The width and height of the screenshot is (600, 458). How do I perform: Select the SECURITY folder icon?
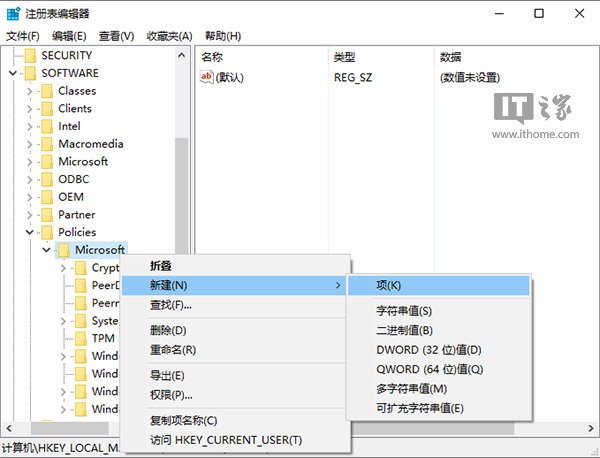pyautogui.click(x=30, y=56)
